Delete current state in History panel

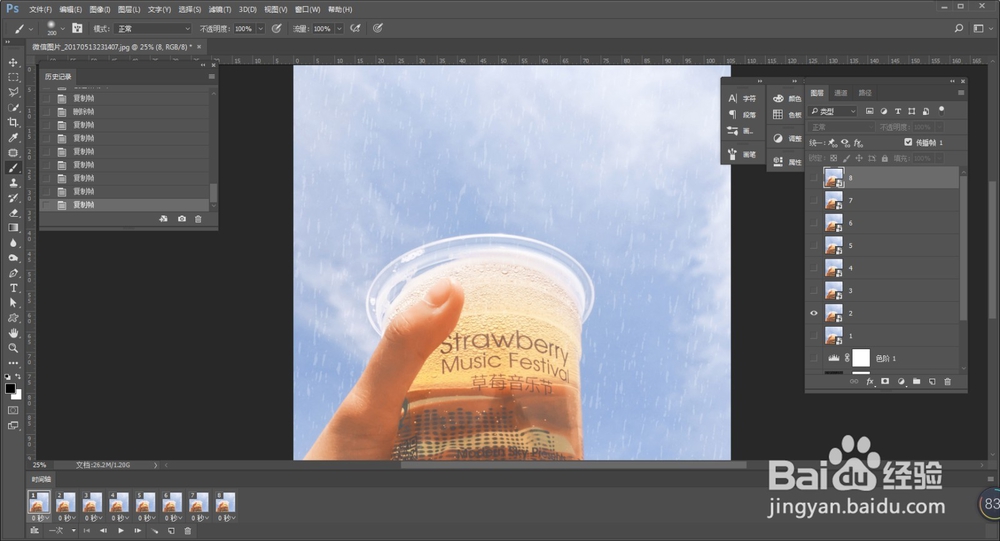point(198,219)
